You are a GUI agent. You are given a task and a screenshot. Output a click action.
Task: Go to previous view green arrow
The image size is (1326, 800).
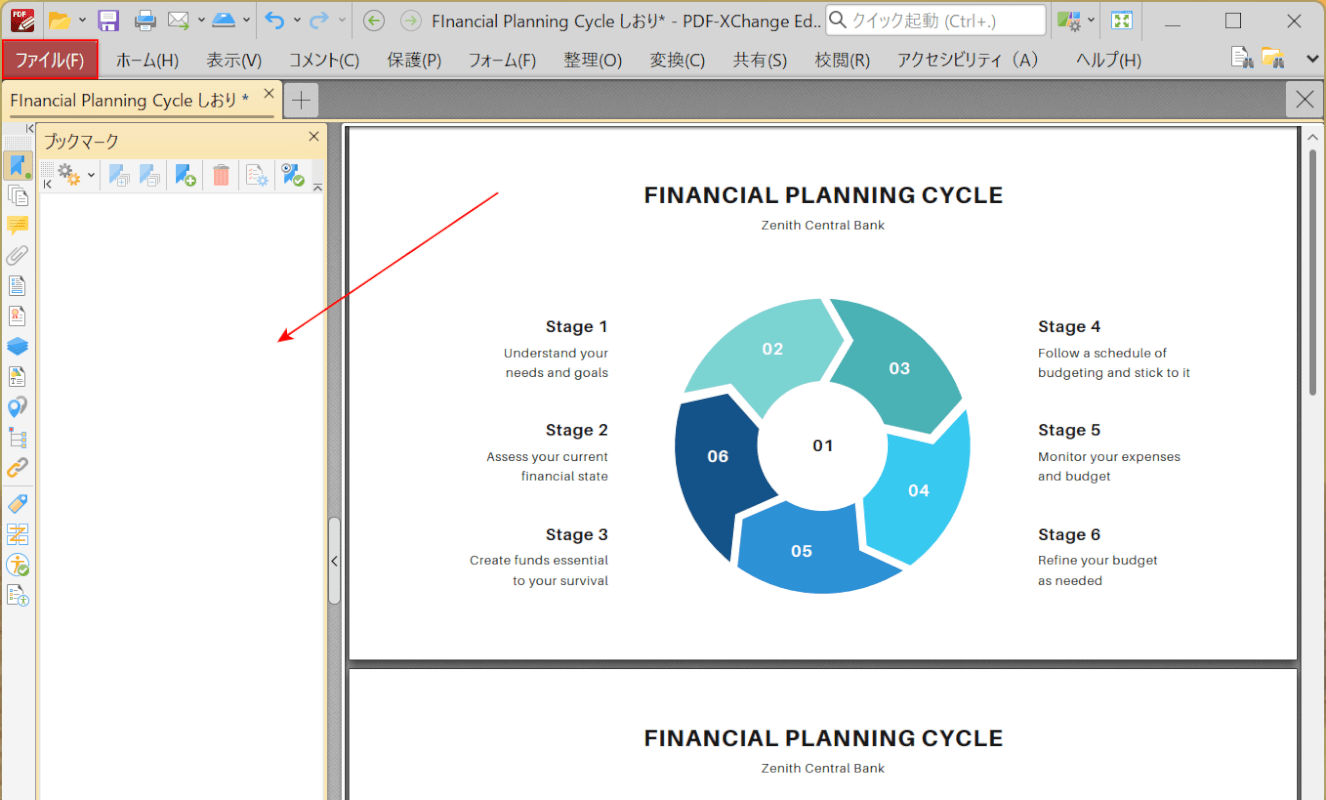374,20
